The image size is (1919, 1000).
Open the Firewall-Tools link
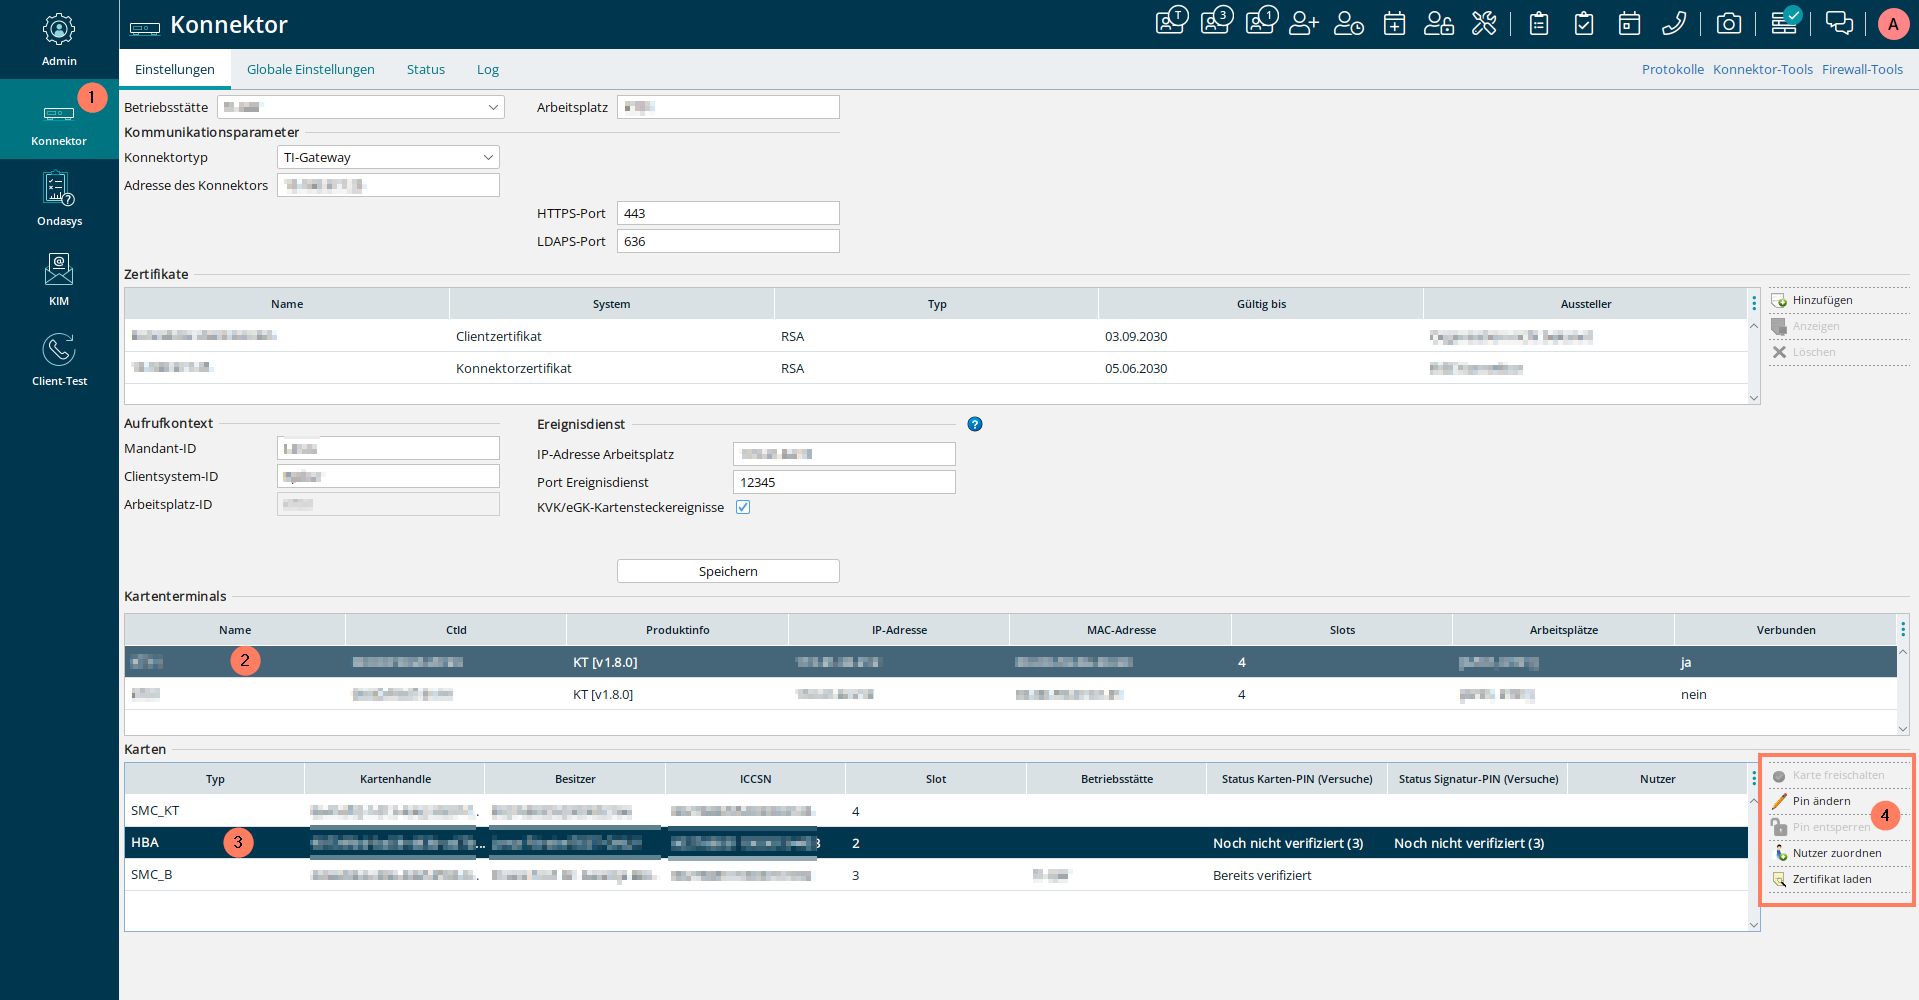[1862, 69]
